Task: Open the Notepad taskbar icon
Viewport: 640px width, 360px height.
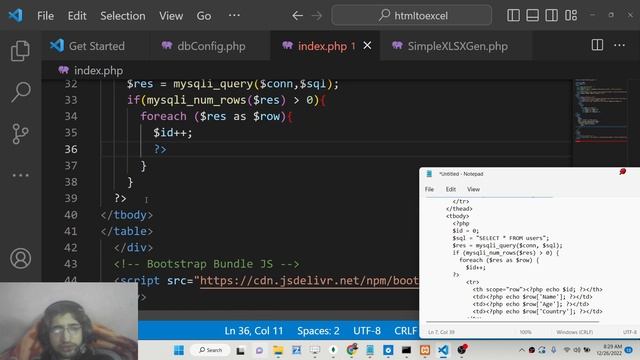Action: click(370, 350)
